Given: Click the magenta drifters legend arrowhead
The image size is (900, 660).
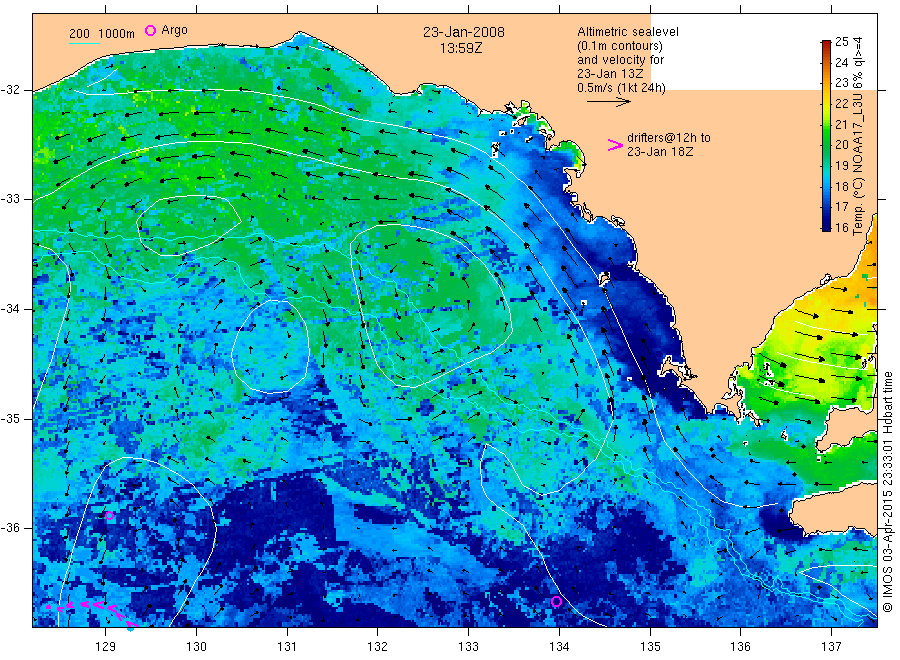Looking at the screenshot, I should (615, 145).
